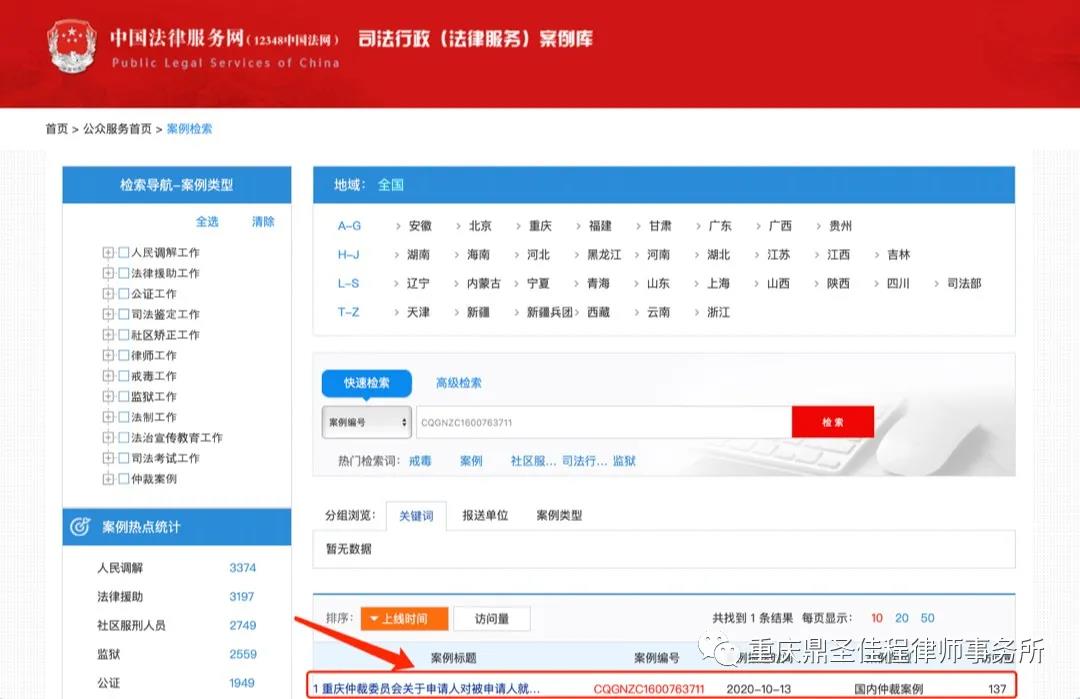Click the red 检索 search button

point(833,421)
